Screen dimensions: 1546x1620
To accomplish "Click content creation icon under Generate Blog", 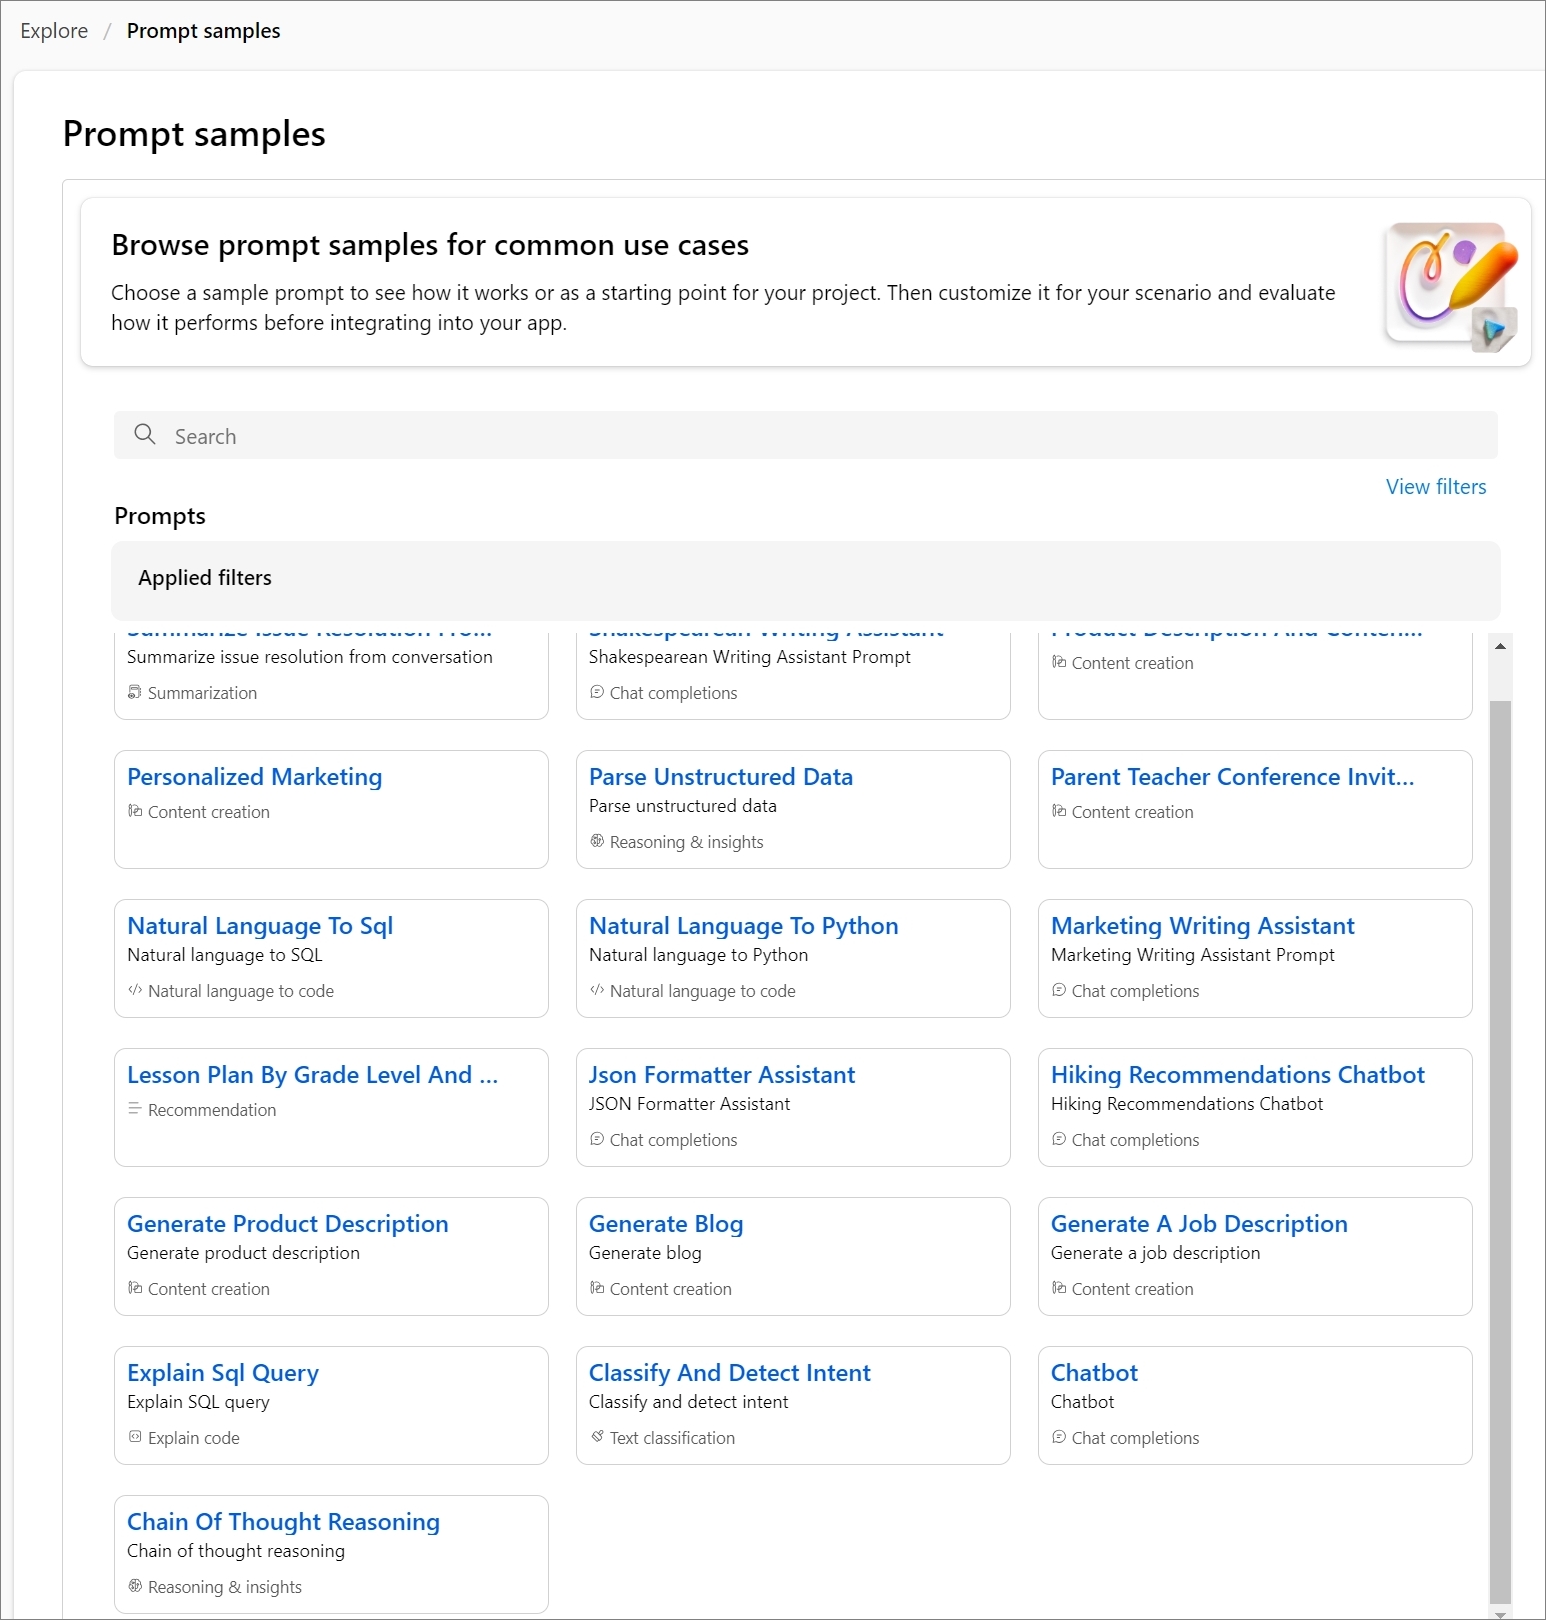I will click(x=597, y=1288).
